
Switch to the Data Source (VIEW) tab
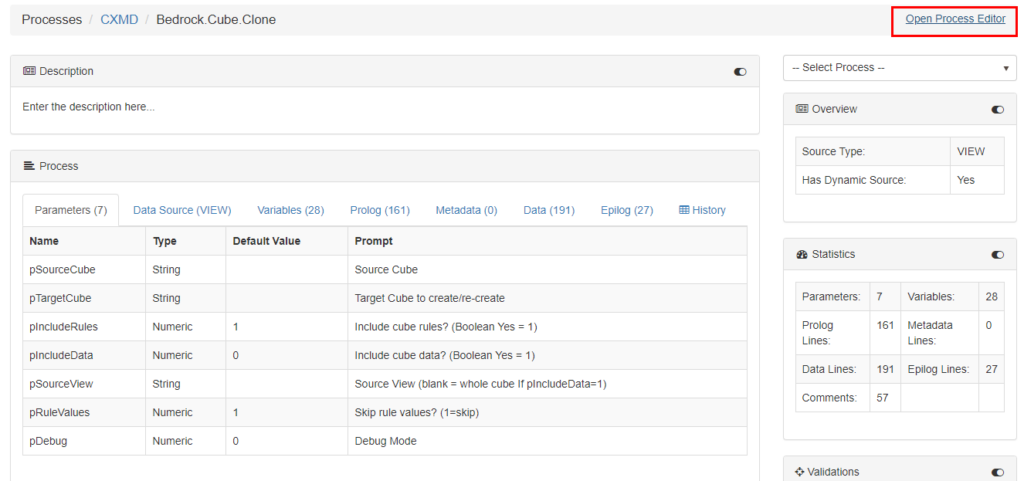[x=182, y=210]
